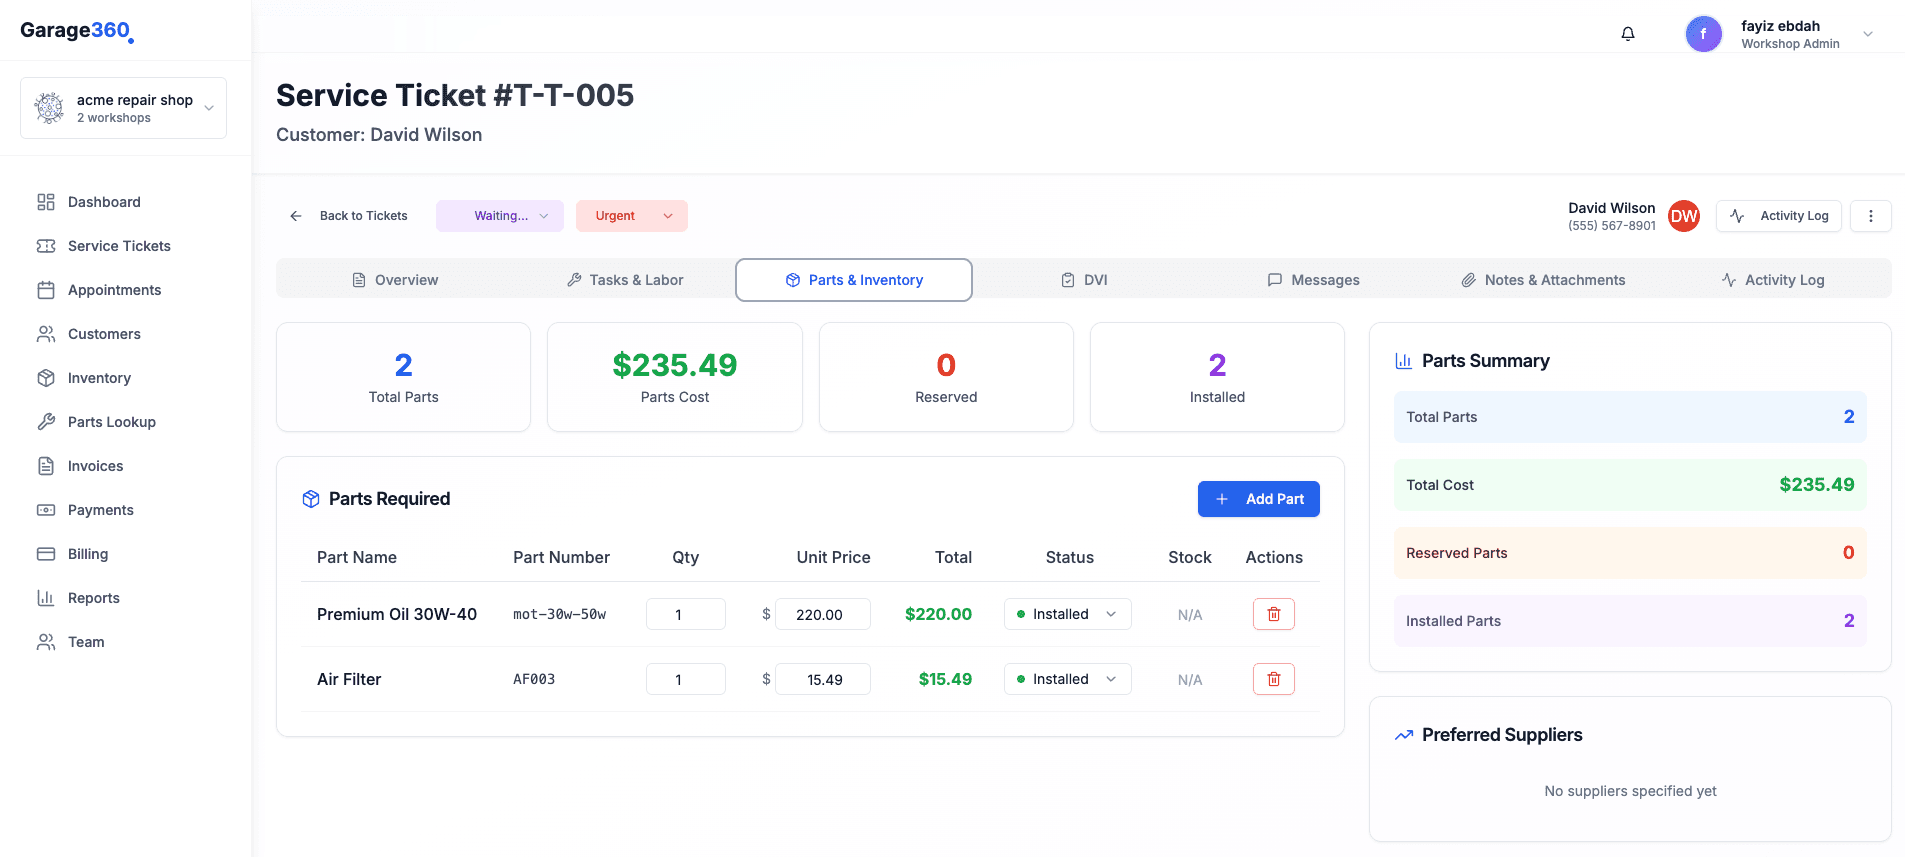Expand the Waiting status dropdown

pyautogui.click(x=500, y=216)
